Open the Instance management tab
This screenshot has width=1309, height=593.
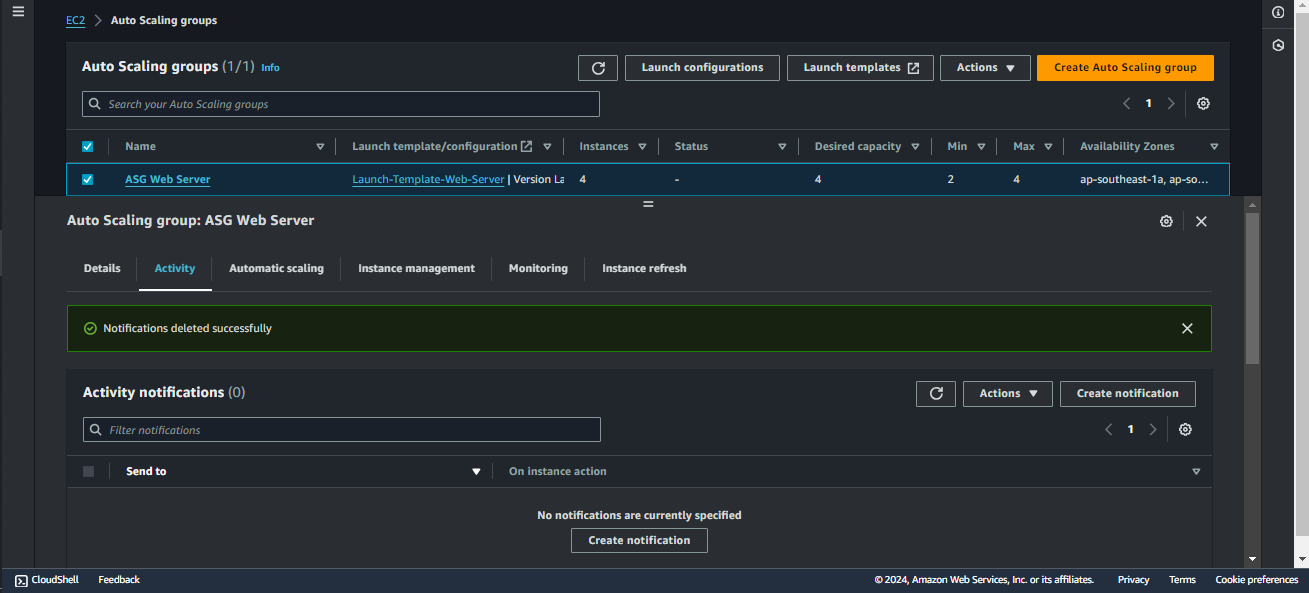416,269
